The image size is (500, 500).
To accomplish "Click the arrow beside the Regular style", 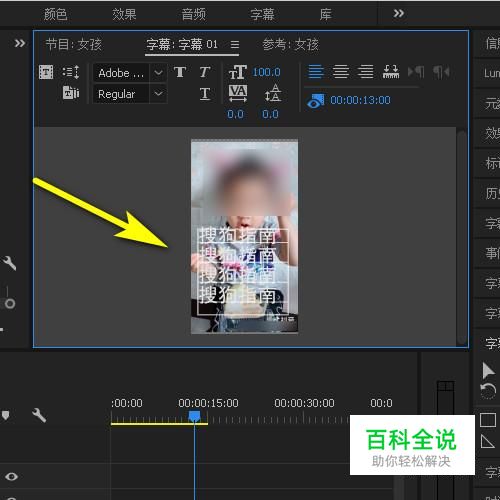I will click(158, 94).
